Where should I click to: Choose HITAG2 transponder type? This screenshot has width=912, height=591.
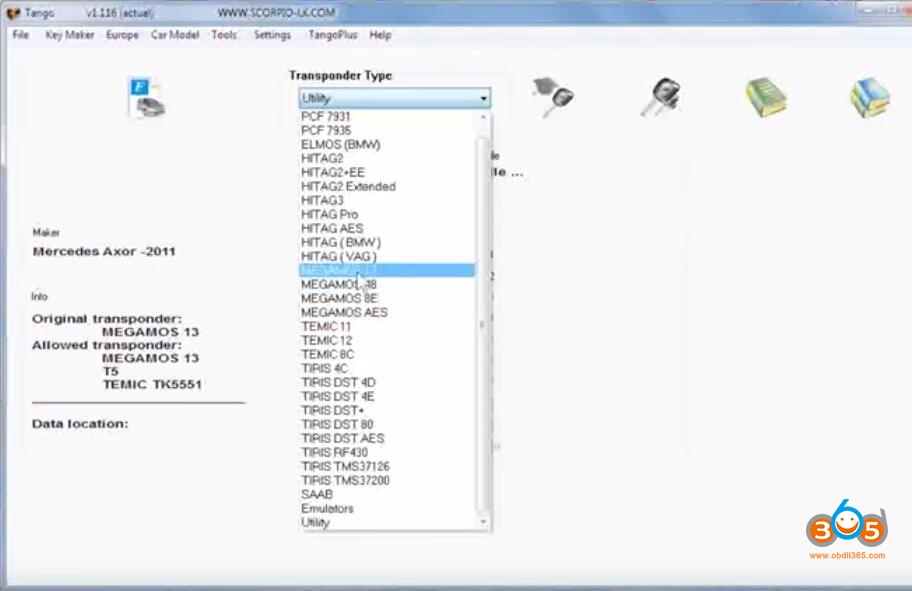coord(388,158)
